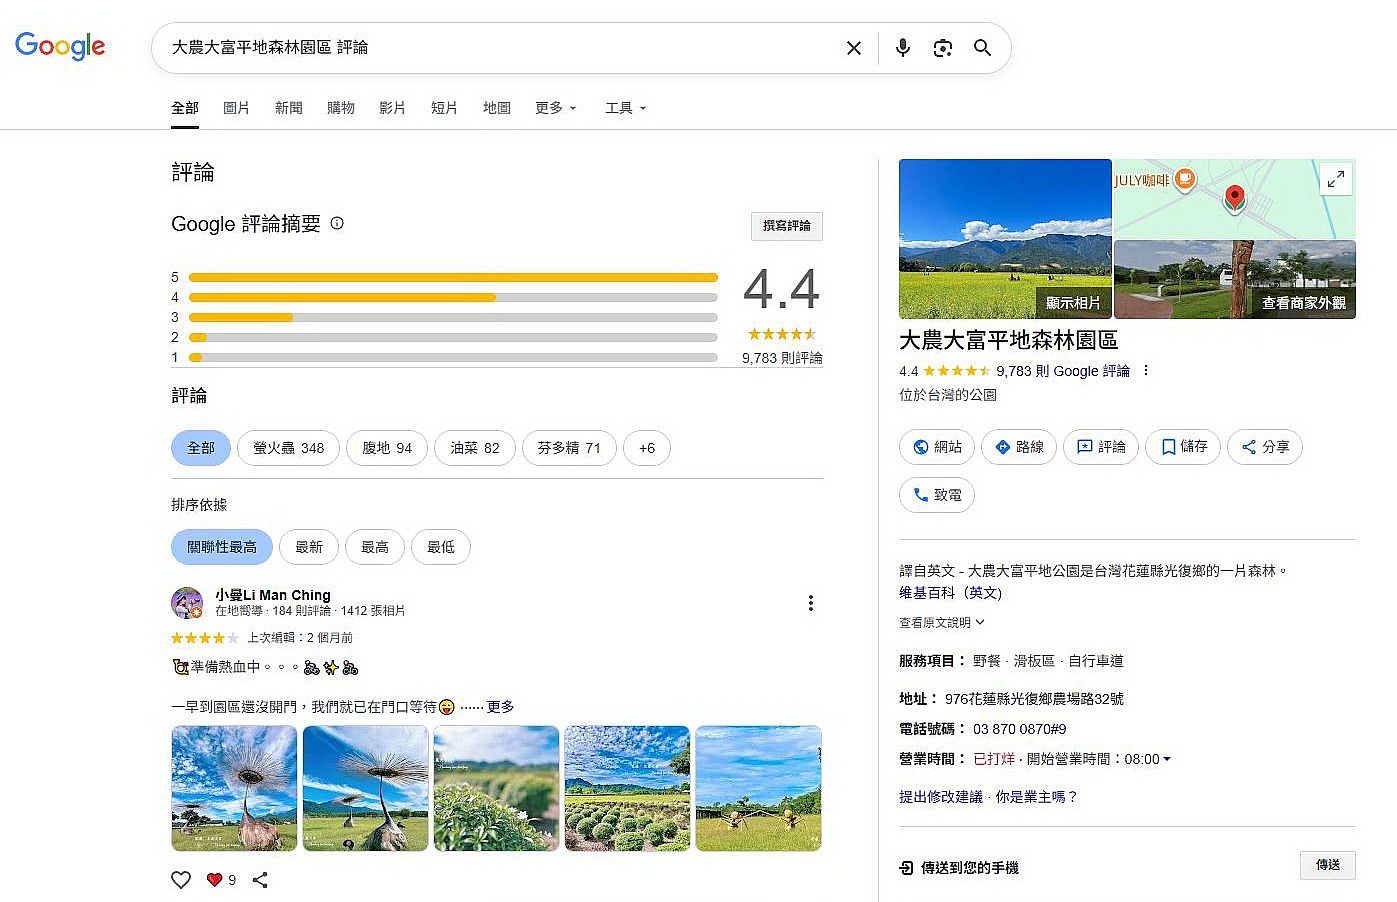Sort reviews by 最高 rating
The image size is (1397, 902).
pos(375,547)
